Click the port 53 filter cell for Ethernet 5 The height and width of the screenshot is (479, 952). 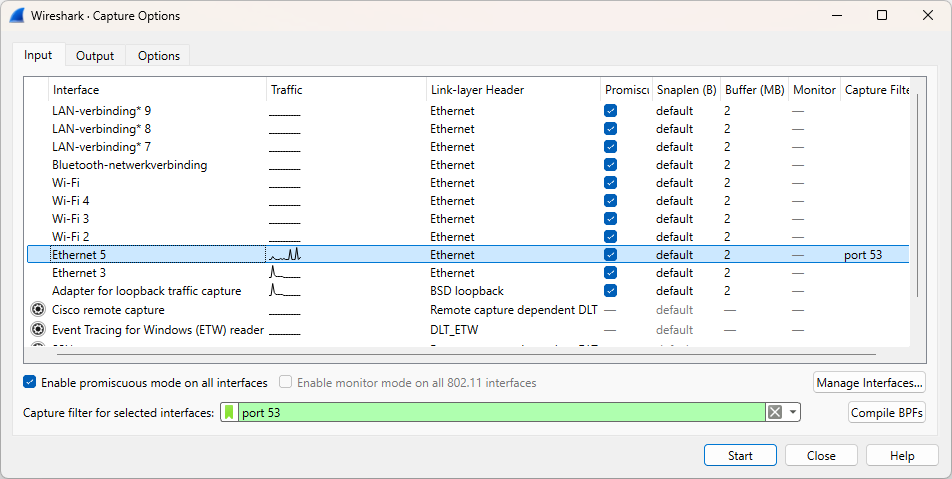[x=863, y=255]
